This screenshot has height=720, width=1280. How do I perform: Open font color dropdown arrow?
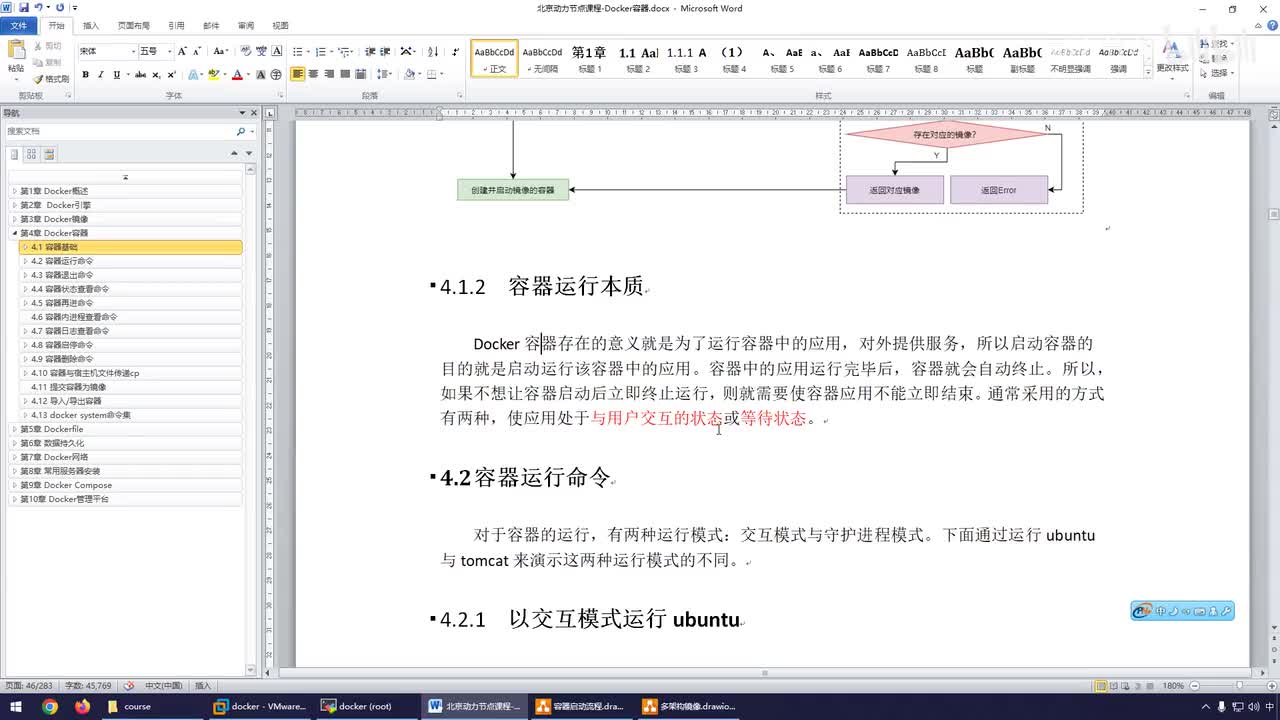click(x=248, y=74)
